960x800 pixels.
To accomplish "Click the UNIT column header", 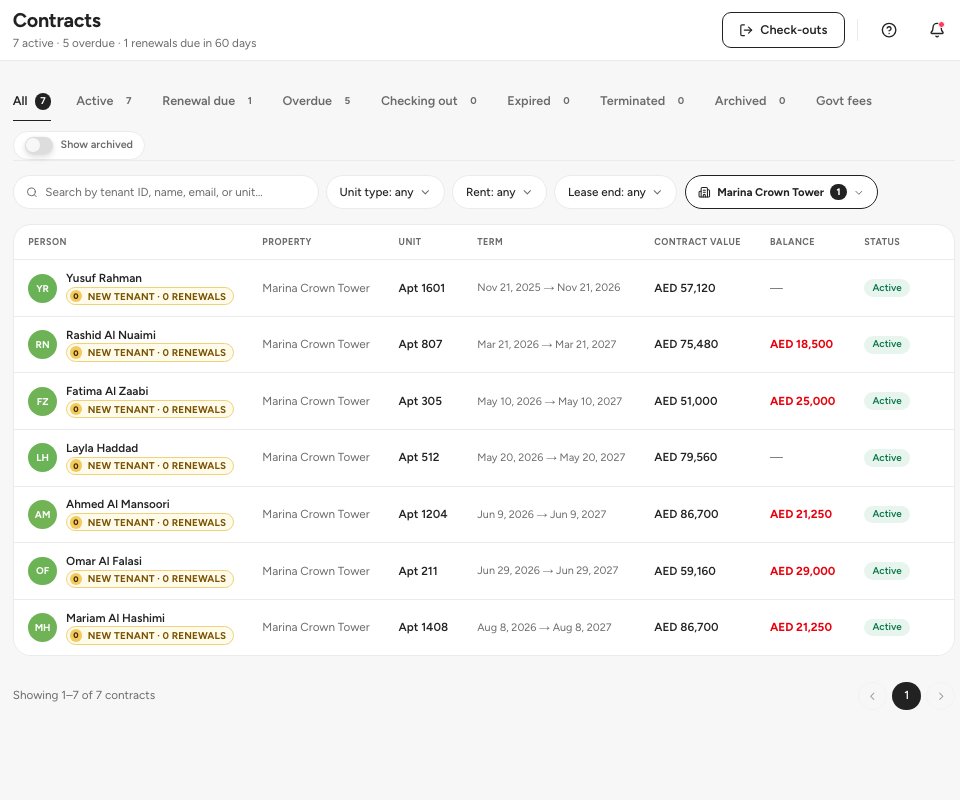I will (x=410, y=242).
